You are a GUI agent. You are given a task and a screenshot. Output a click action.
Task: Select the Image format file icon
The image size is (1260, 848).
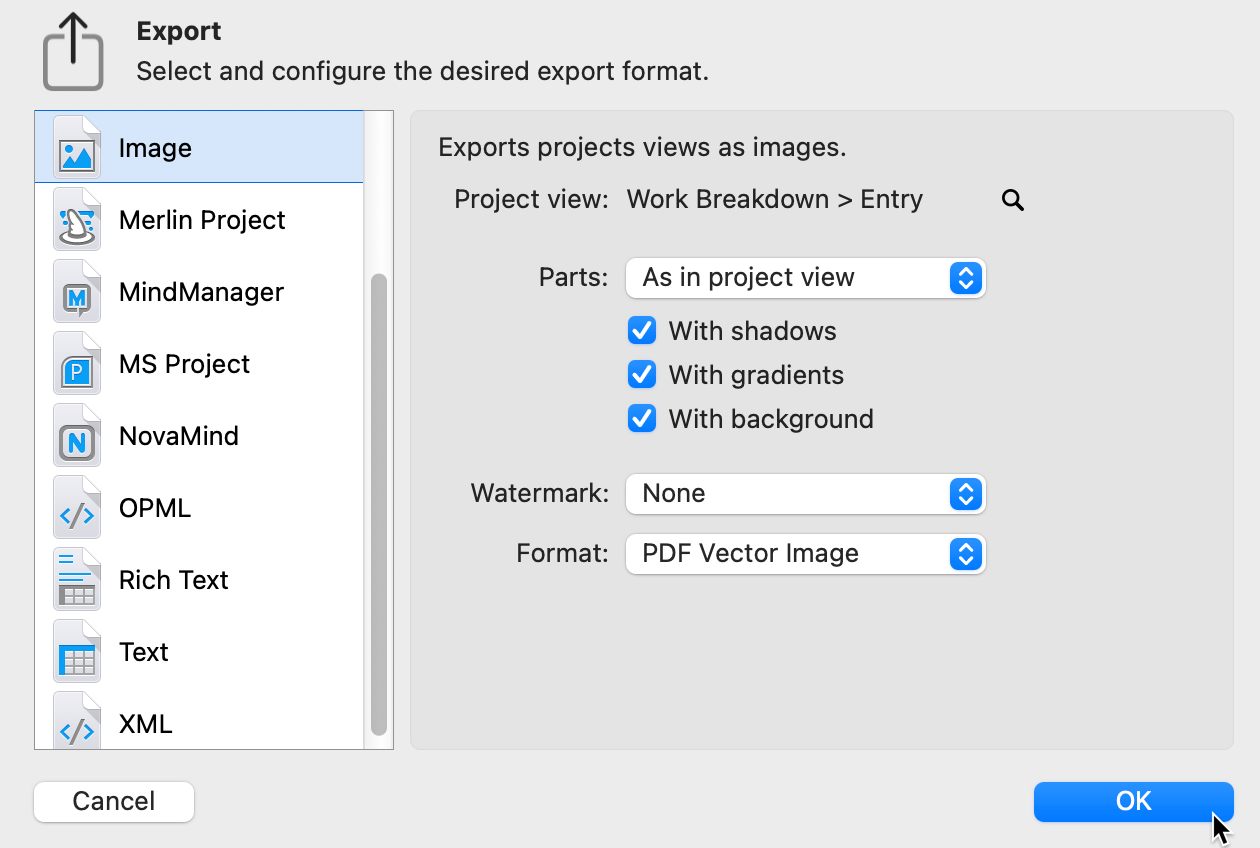[77, 148]
